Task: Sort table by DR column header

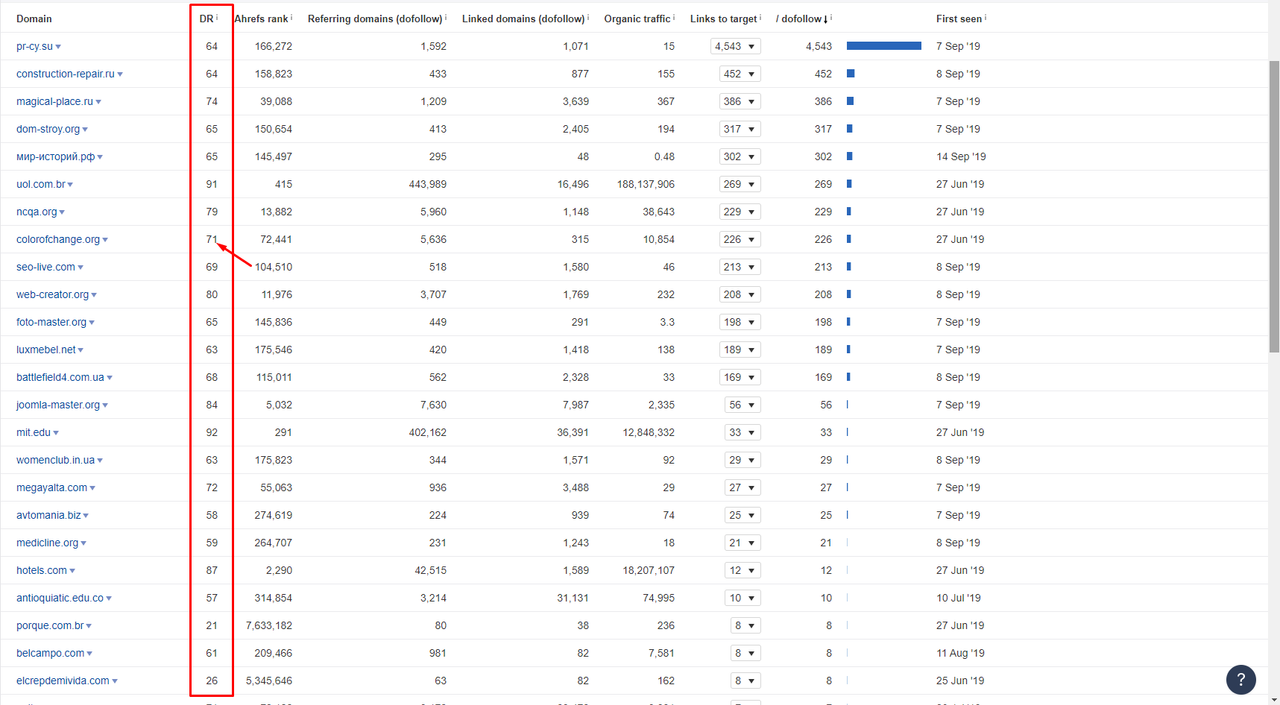Action: [205, 19]
